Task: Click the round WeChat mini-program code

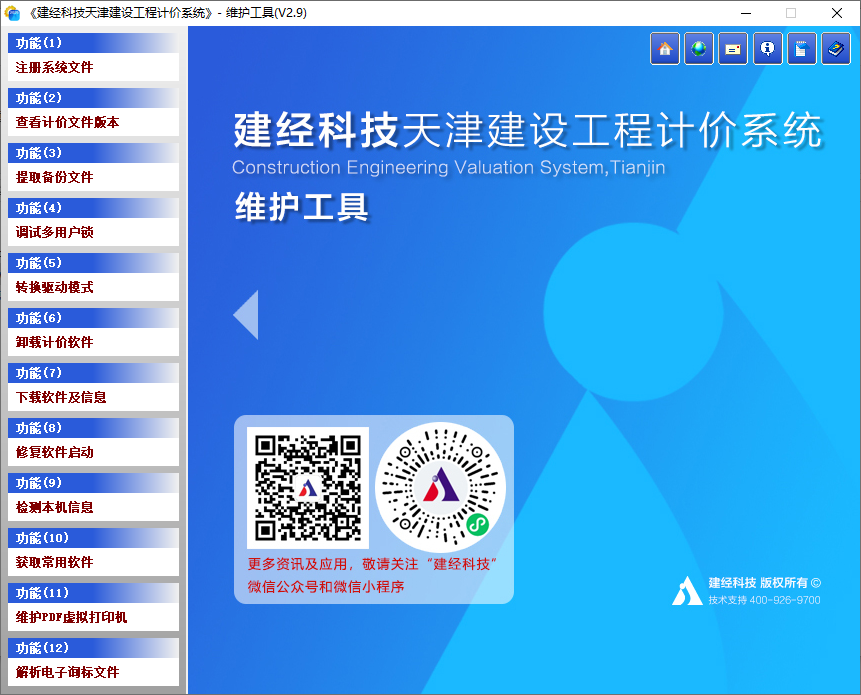Action: tap(440, 488)
